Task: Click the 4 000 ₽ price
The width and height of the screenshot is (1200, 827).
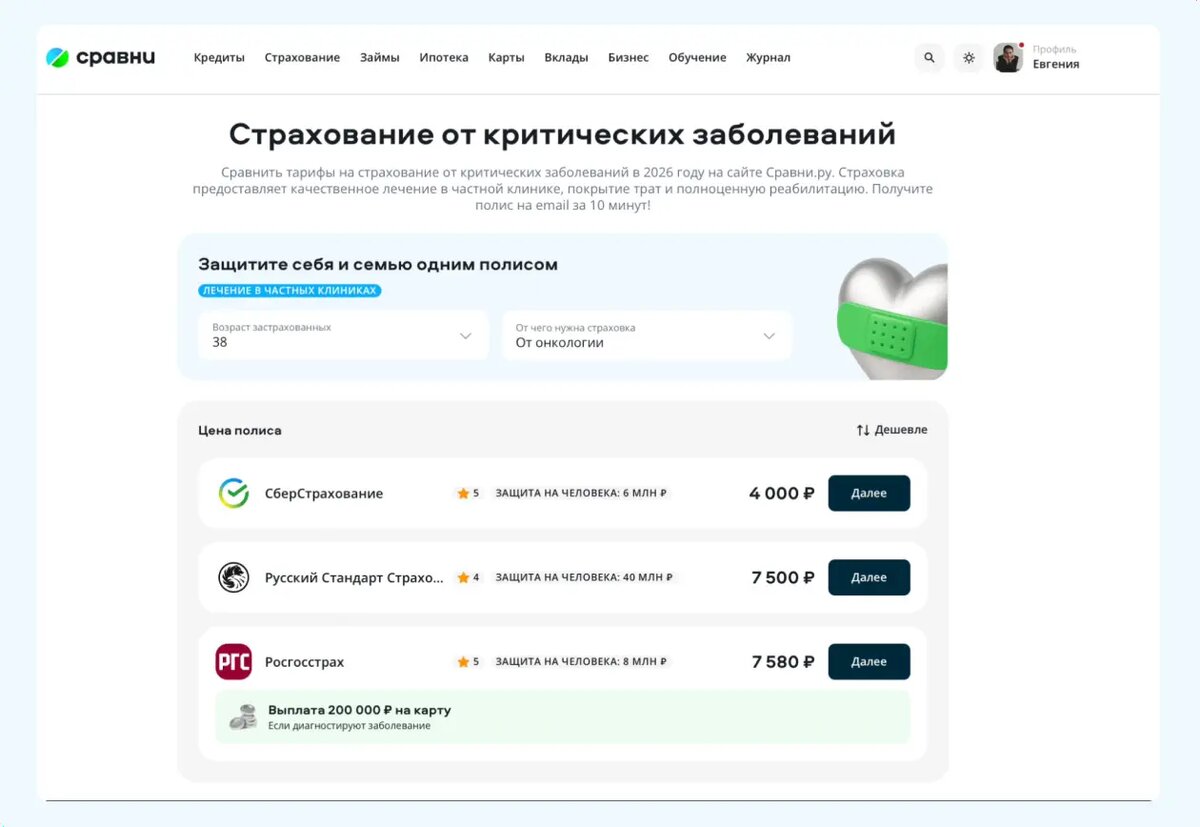Action: [x=782, y=493]
